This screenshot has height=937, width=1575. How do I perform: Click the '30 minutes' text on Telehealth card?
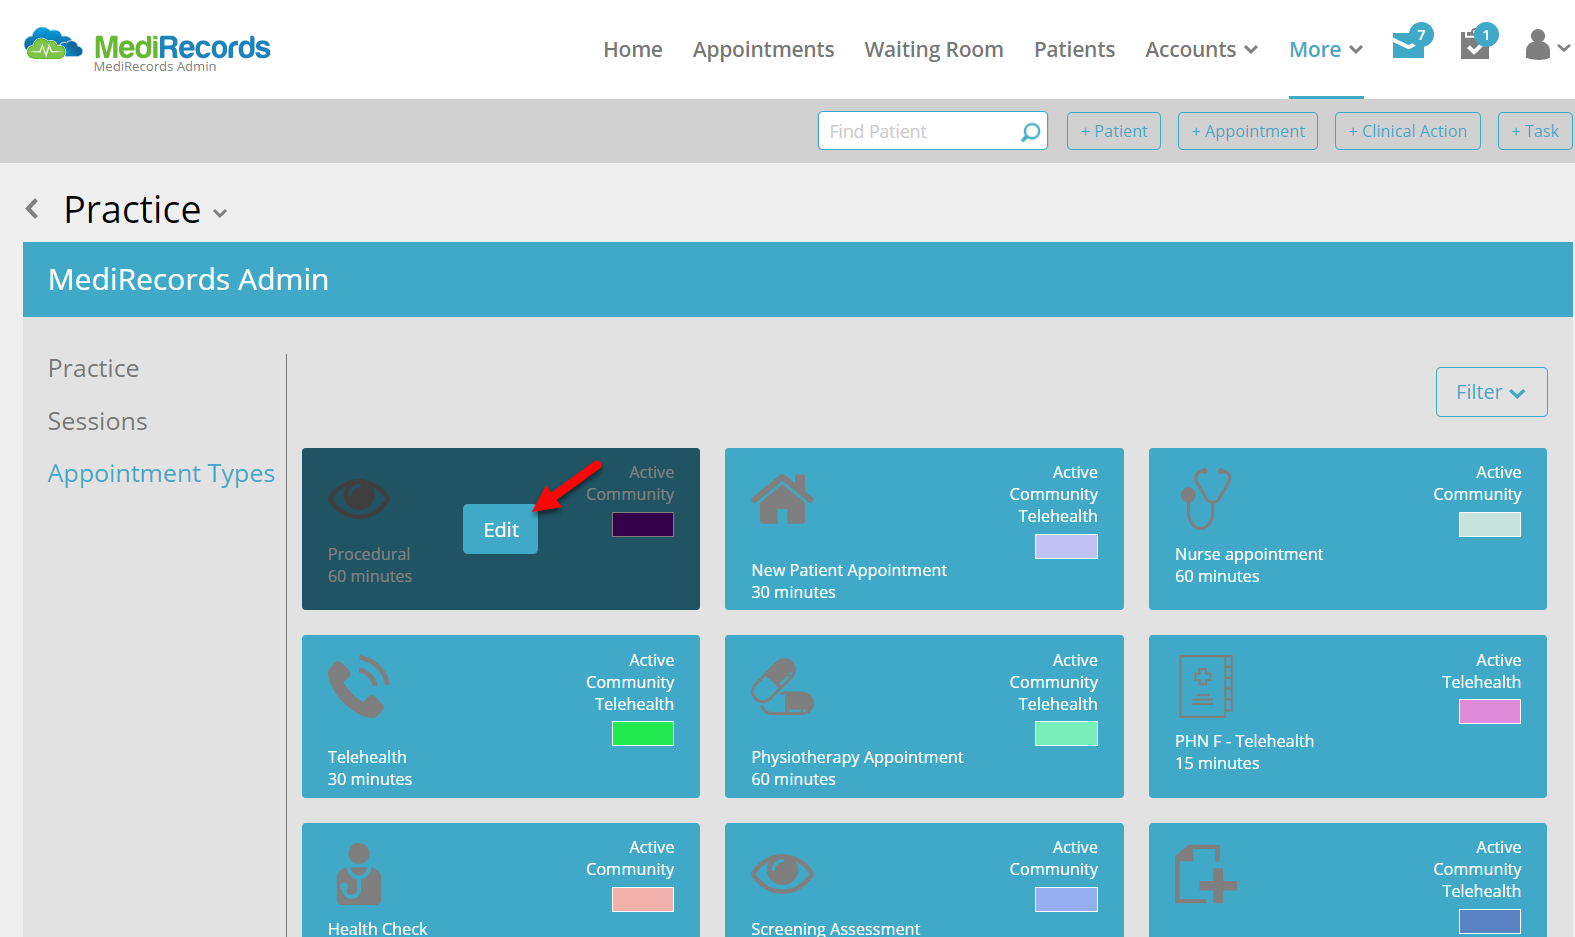pyautogui.click(x=370, y=779)
